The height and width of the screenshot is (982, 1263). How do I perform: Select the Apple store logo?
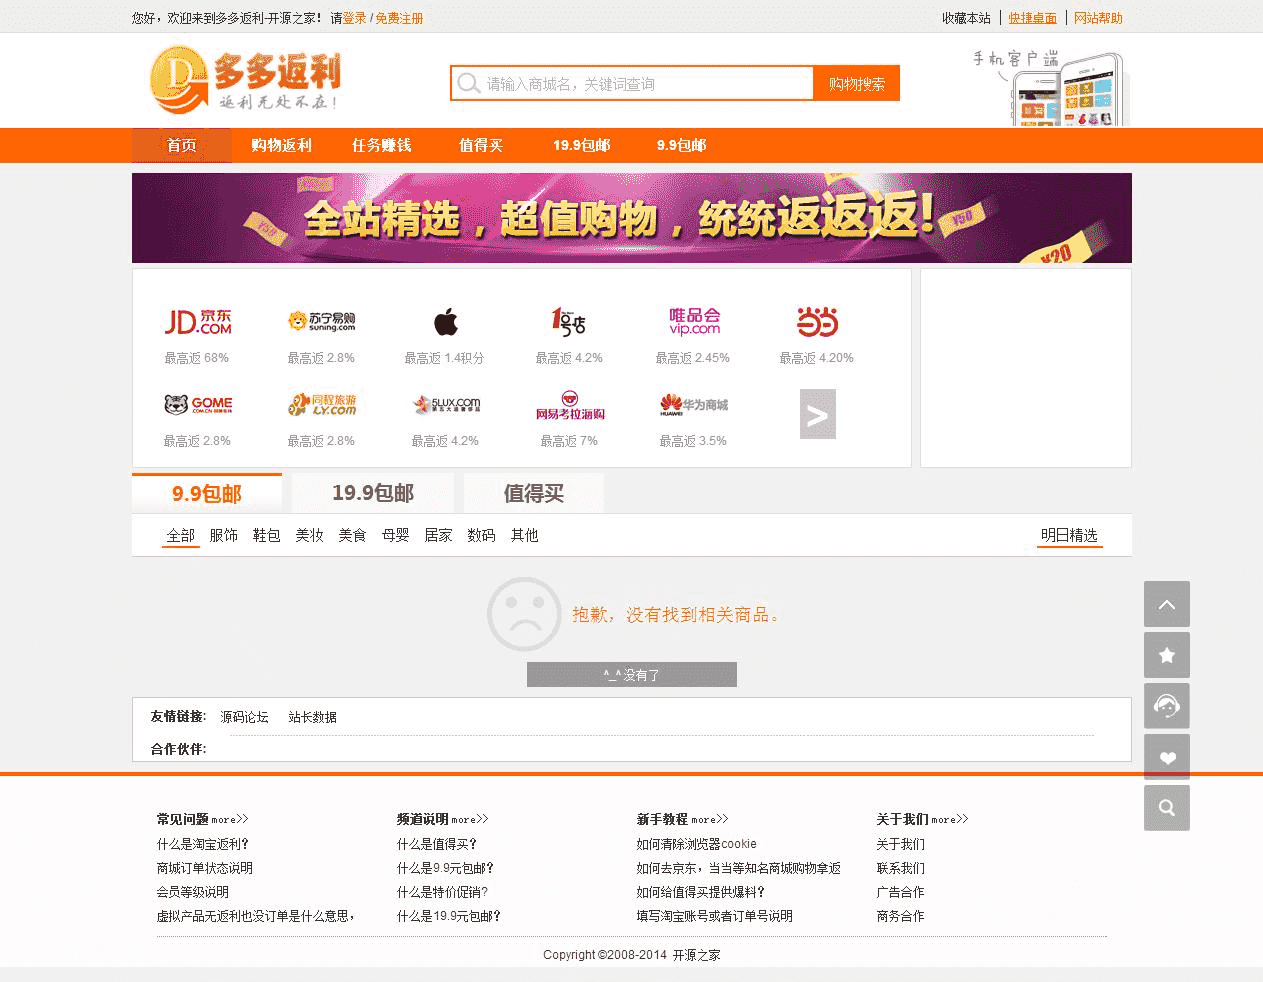click(445, 322)
